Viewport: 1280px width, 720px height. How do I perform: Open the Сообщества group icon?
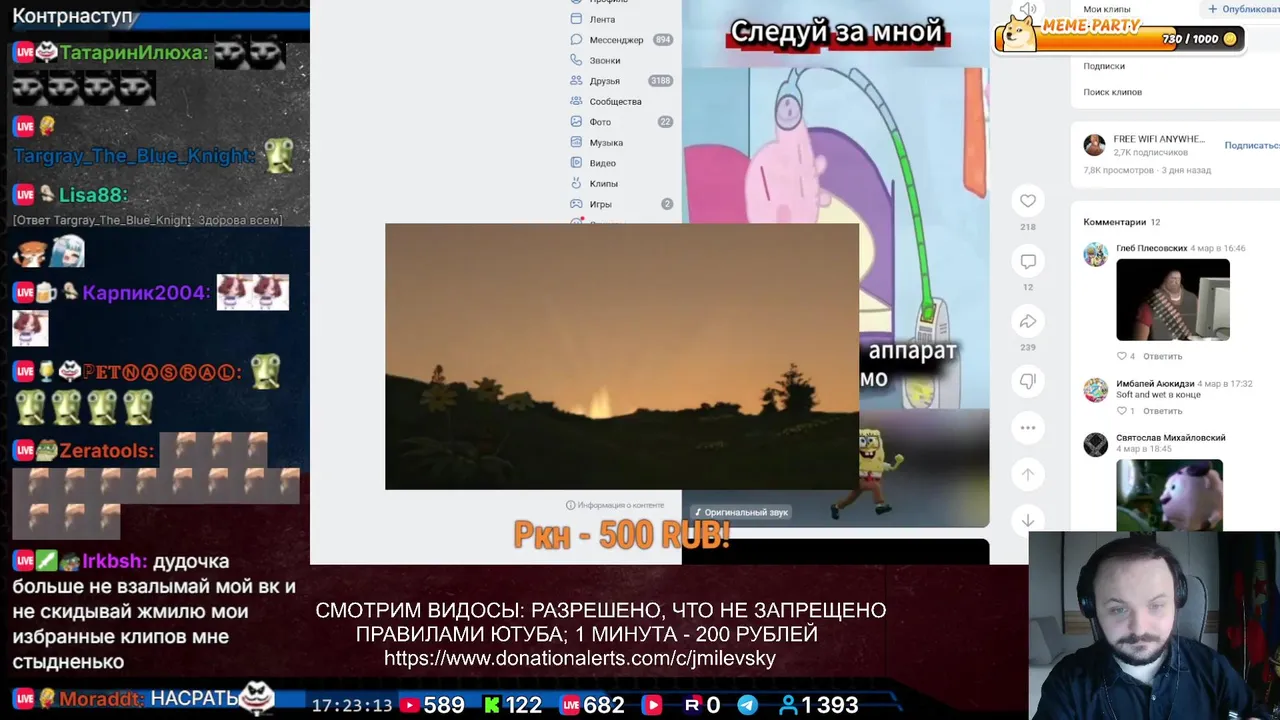(x=576, y=101)
